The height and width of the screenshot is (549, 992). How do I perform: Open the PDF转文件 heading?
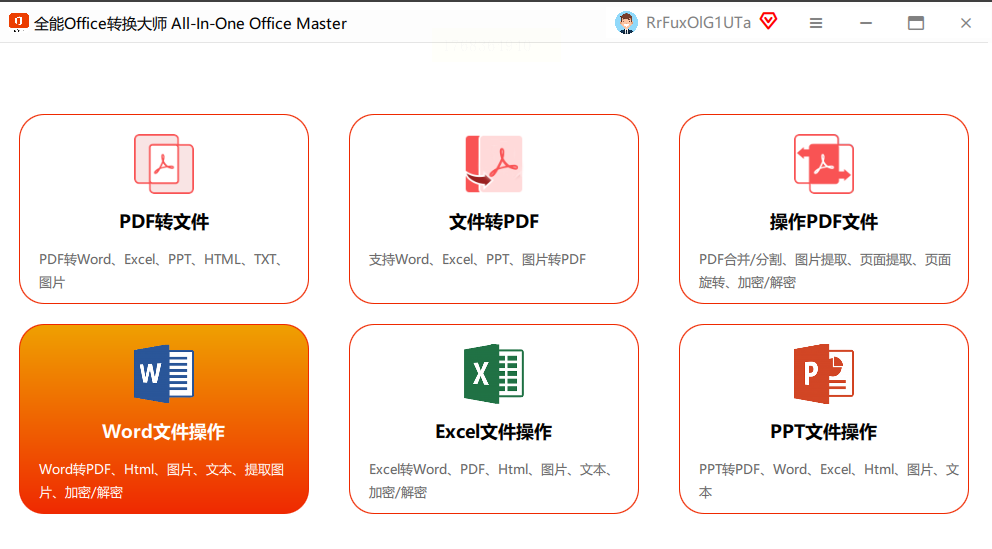164,222
